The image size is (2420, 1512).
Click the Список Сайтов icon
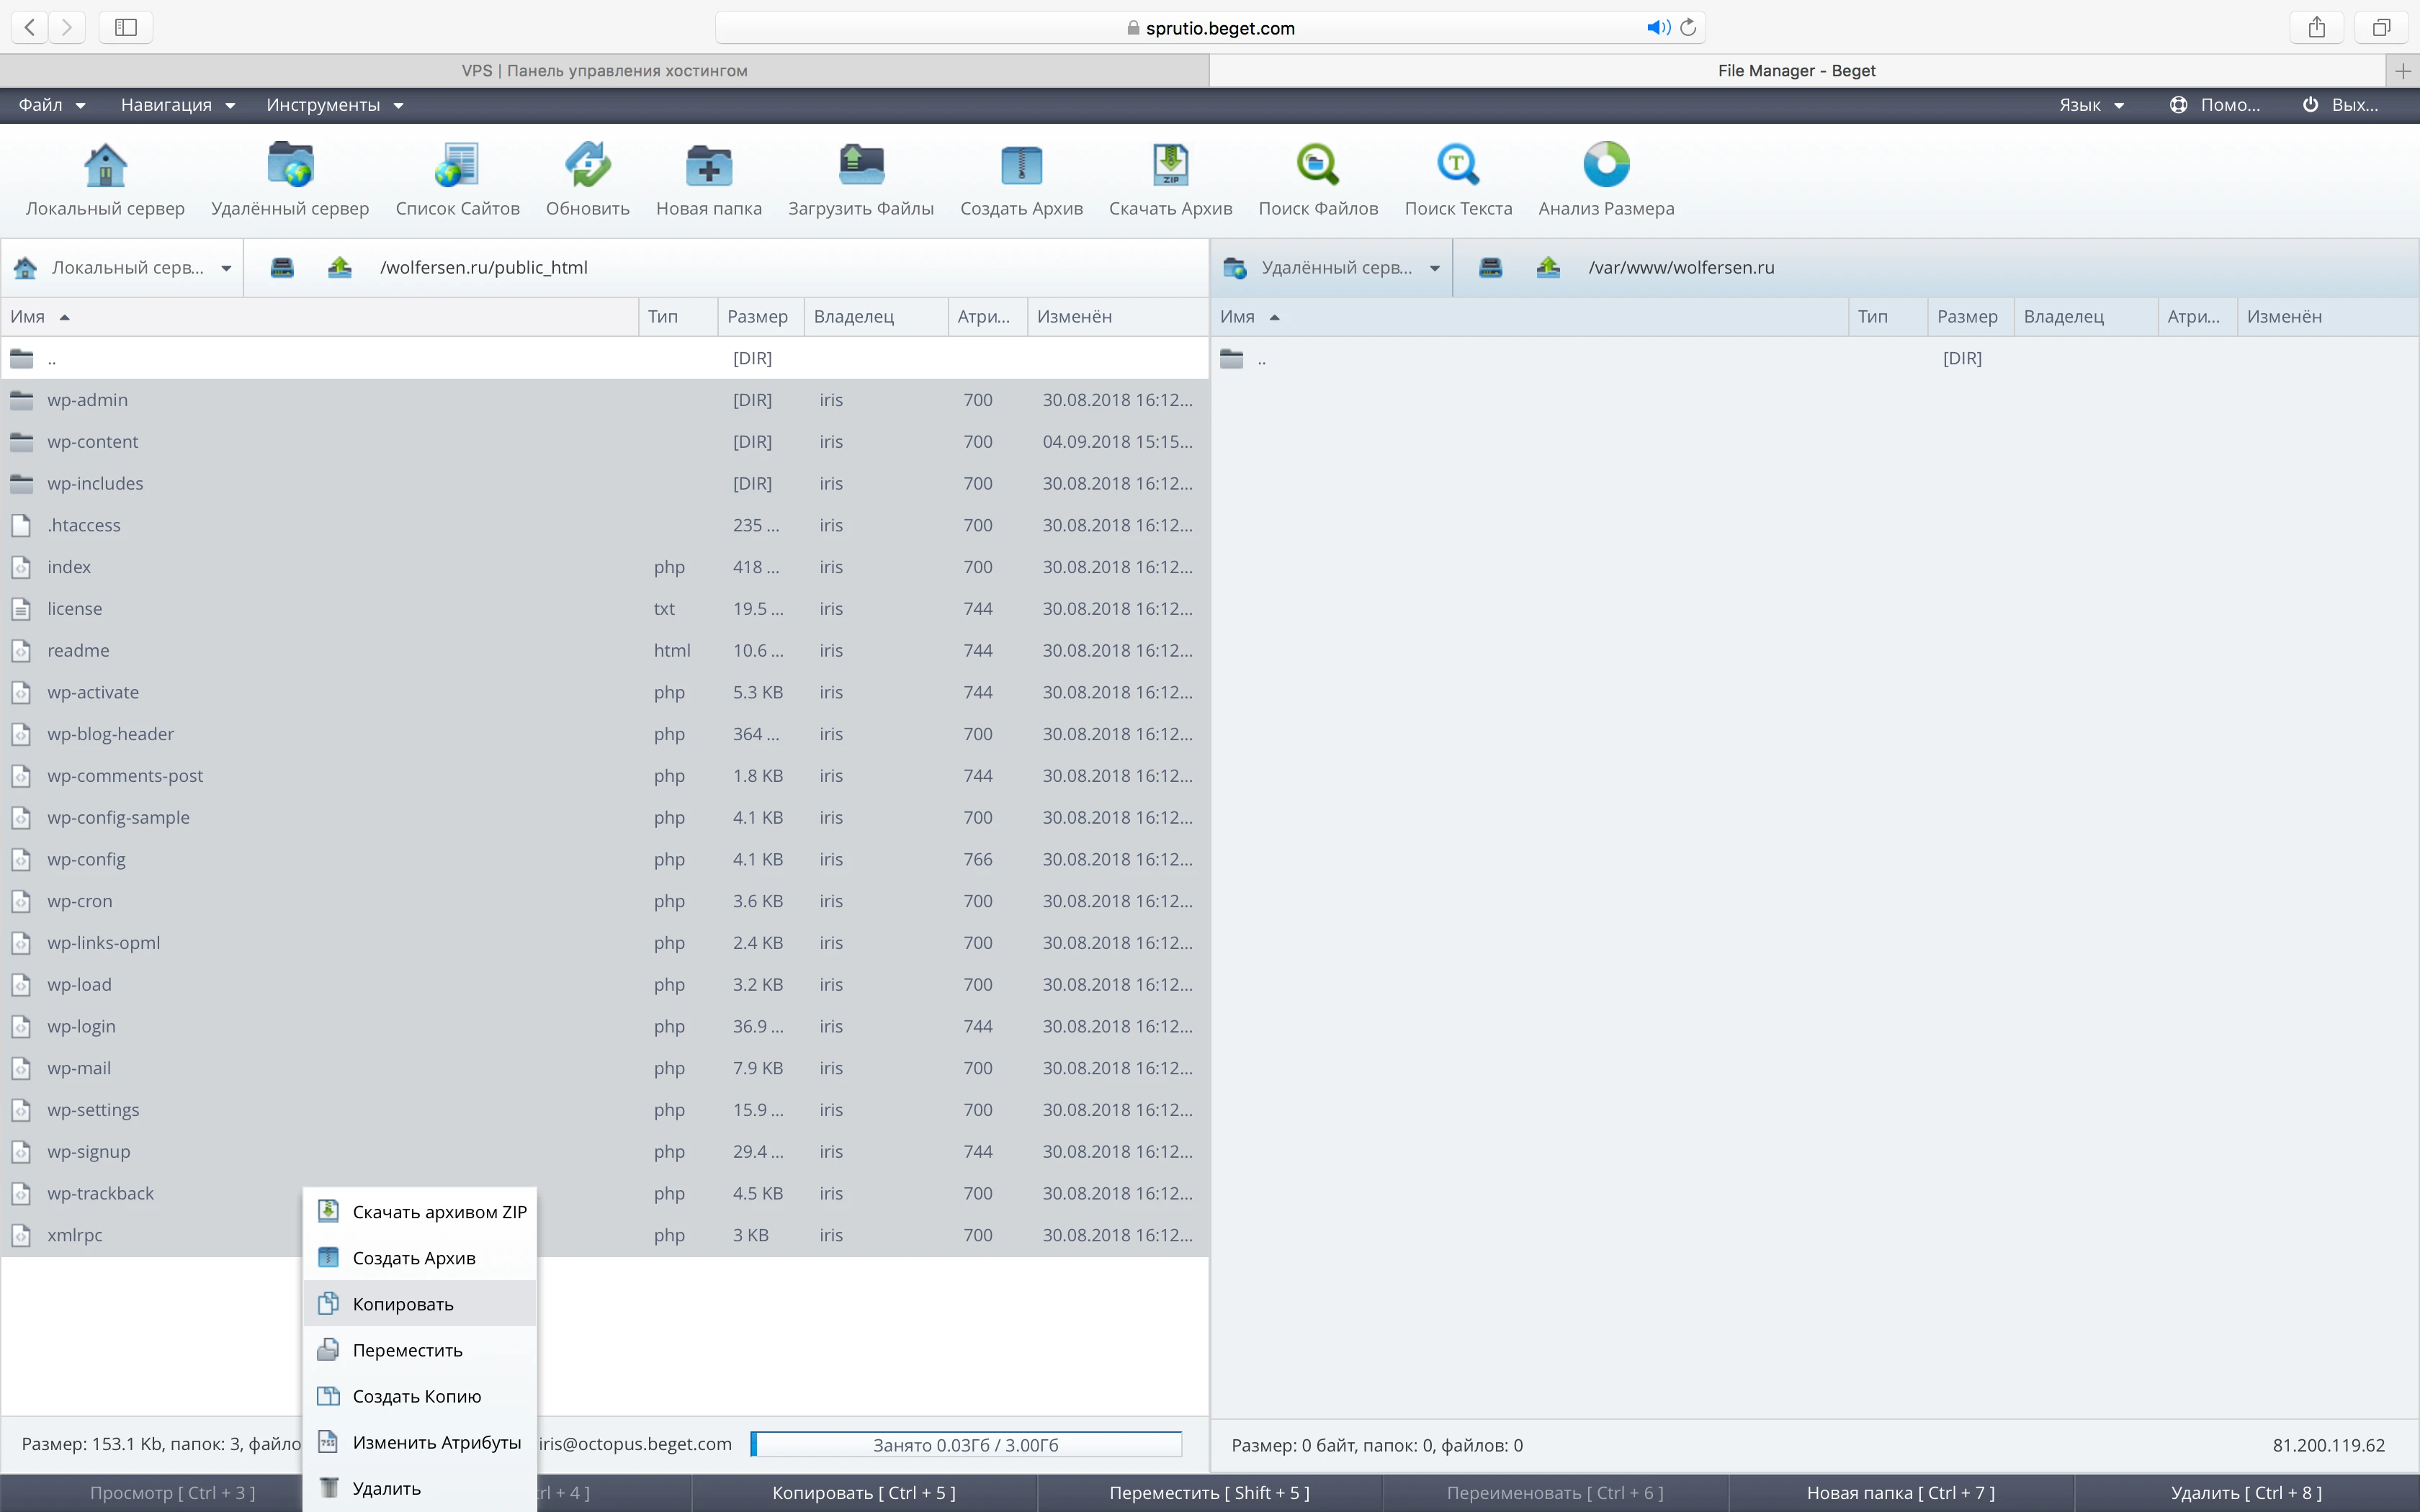457,166
